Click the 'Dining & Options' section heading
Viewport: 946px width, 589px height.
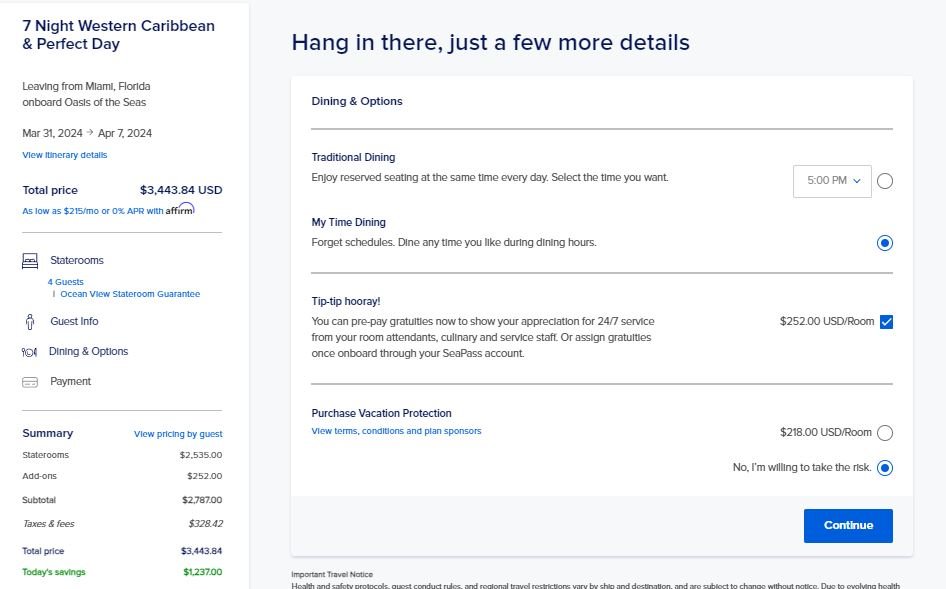(357, 101)
